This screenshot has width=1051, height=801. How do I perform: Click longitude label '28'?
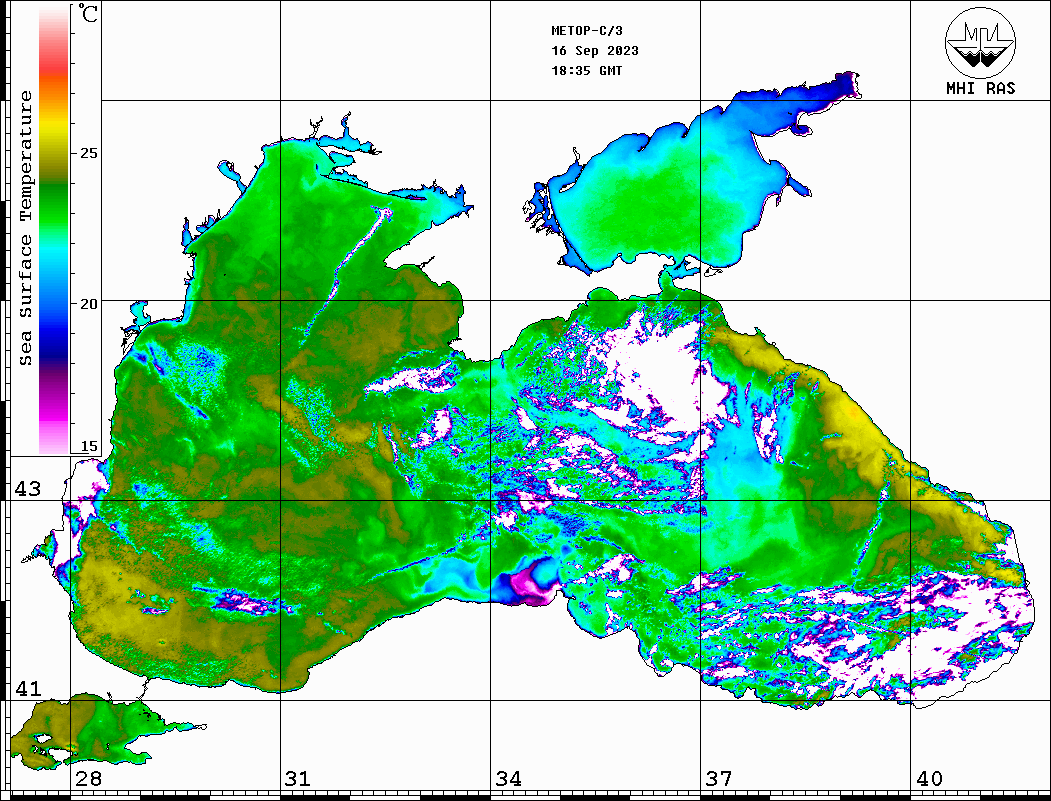(x=88, y=779)
